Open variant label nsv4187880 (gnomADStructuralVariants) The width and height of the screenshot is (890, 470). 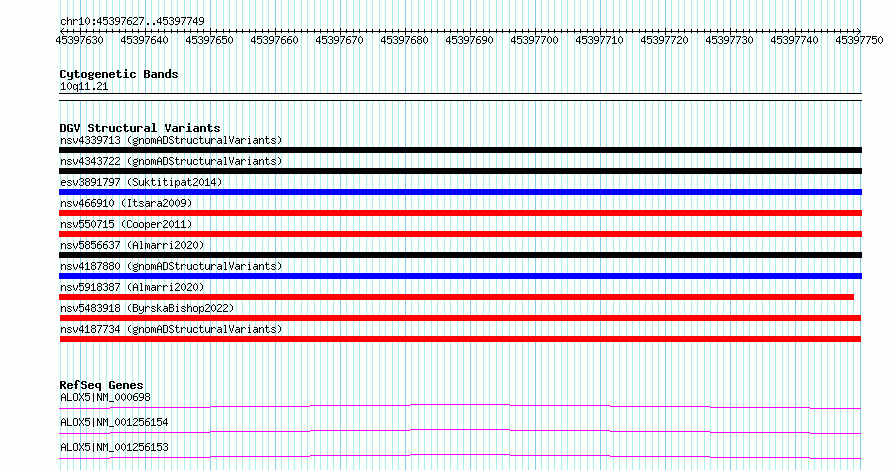[x=171, y=266]
